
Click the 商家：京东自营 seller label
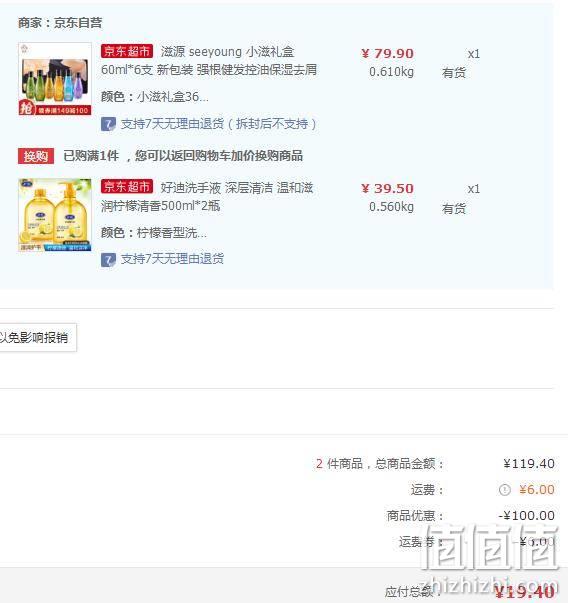[x=60, y=23]
